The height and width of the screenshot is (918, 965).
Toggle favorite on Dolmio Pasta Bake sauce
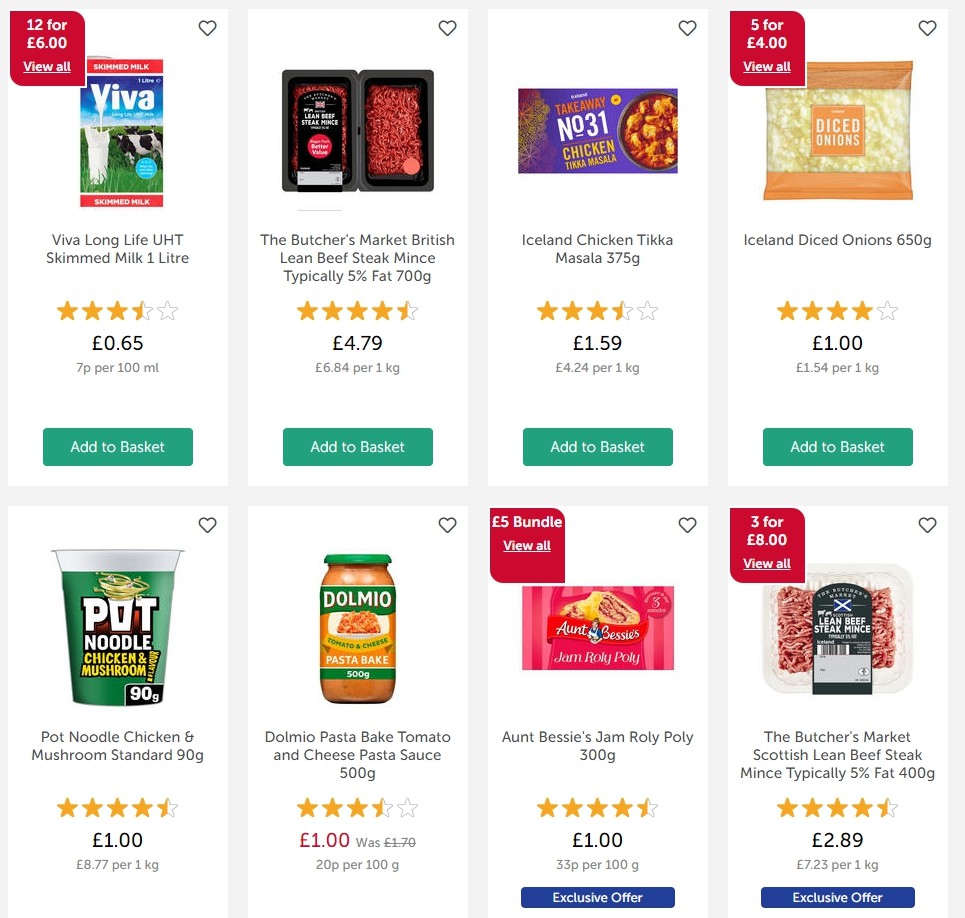pyautogui.click(x=447, y=524)
